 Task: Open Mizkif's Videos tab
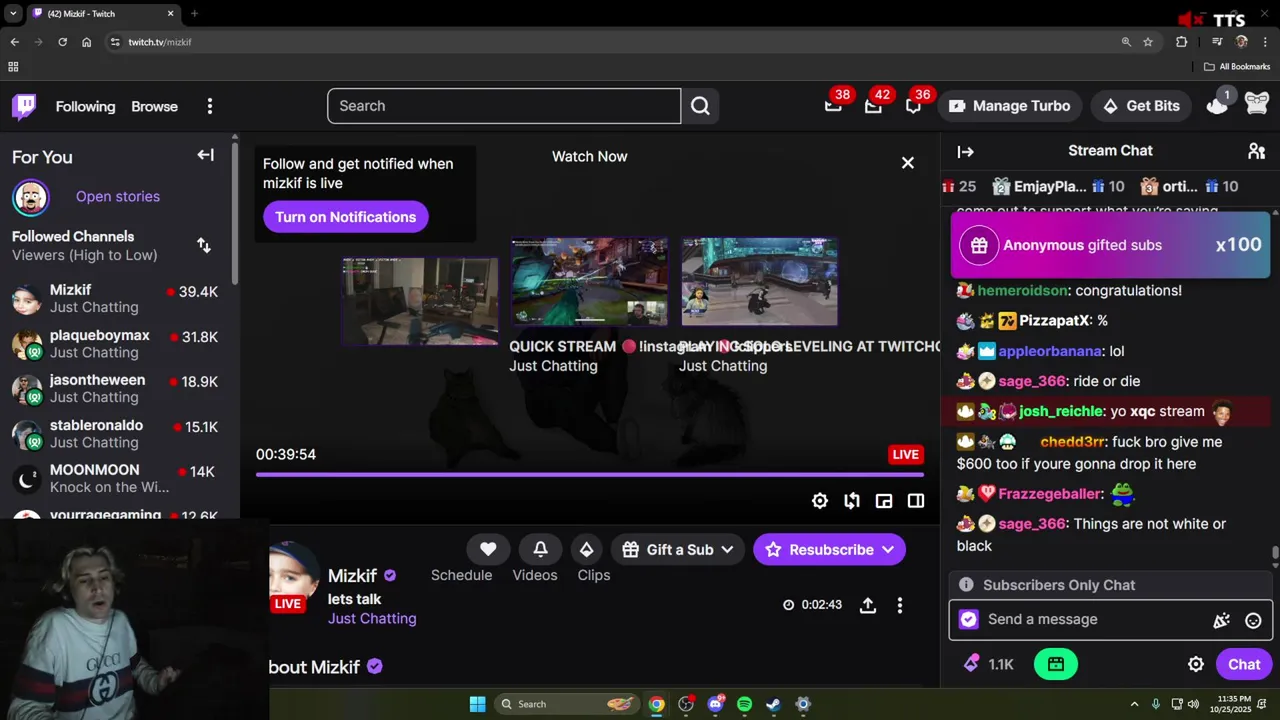535,575
